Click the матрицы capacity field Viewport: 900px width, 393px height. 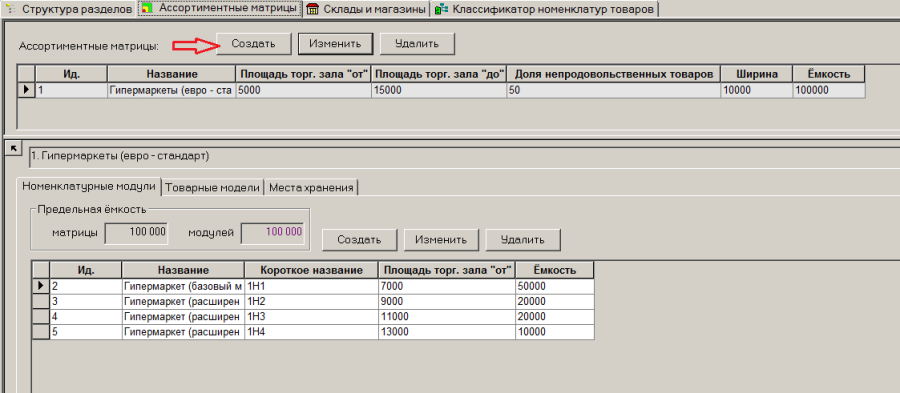click(136, 232)
